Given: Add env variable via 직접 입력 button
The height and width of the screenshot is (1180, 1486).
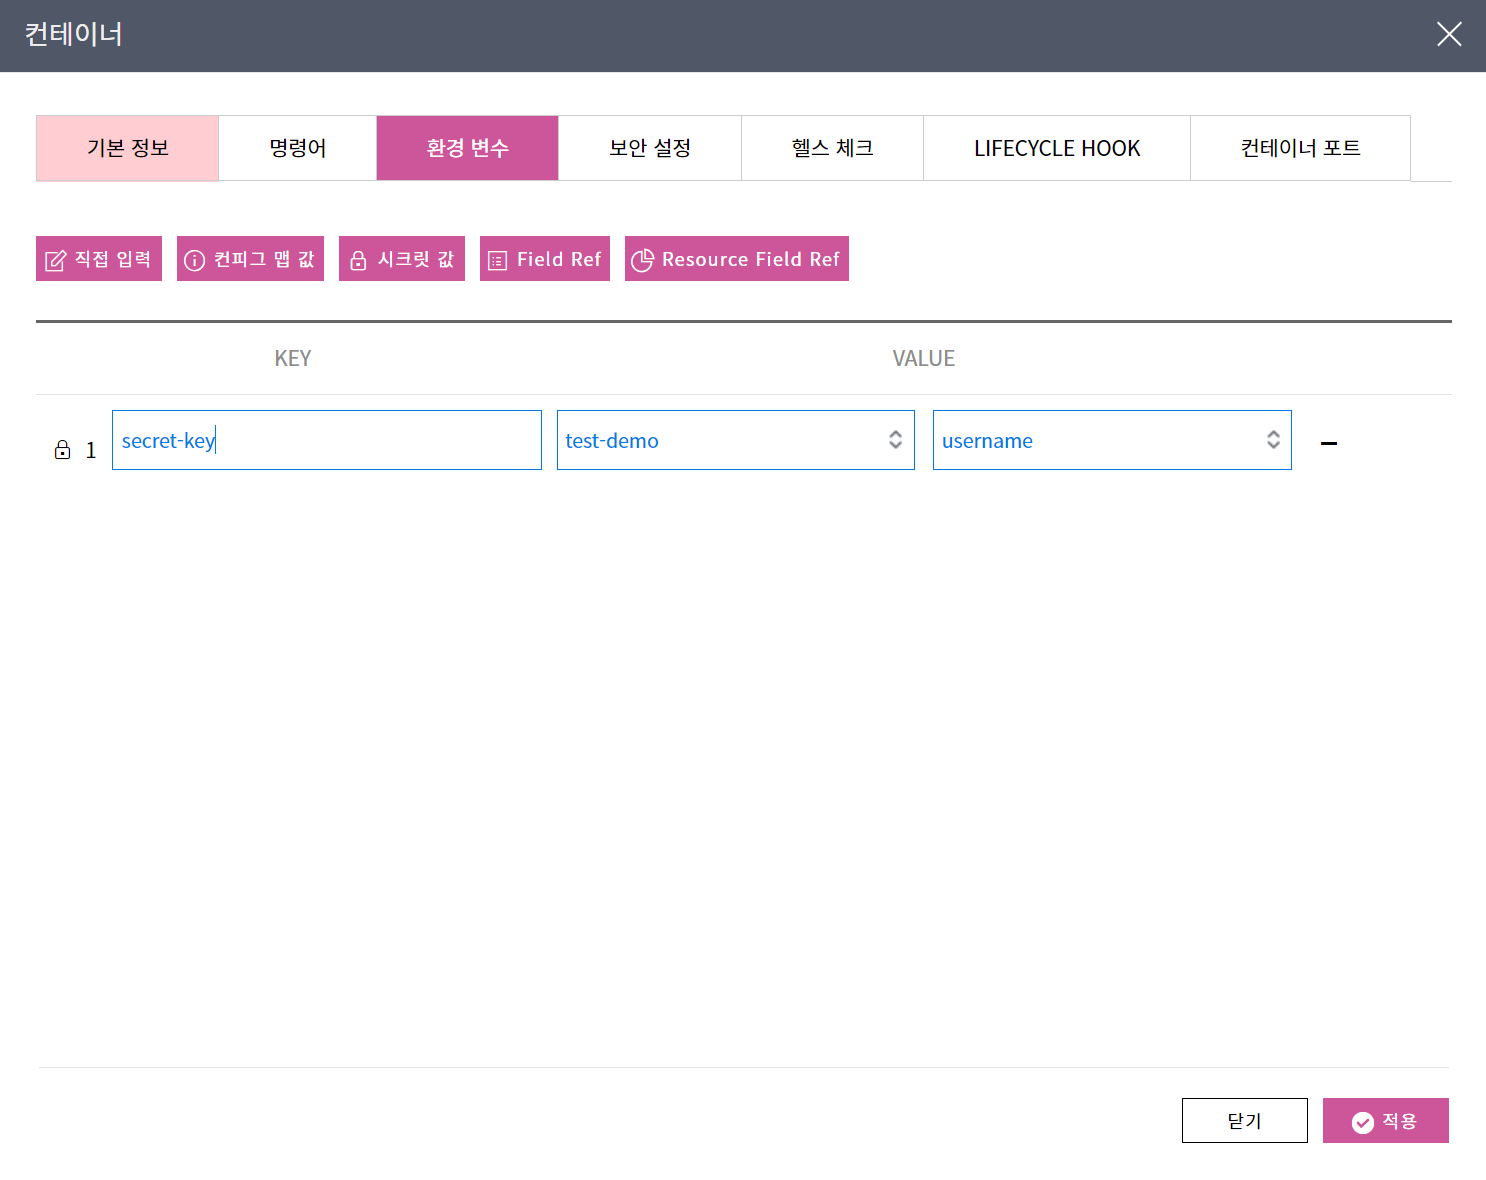Looking at the screenshot, I should click(99, 259).
